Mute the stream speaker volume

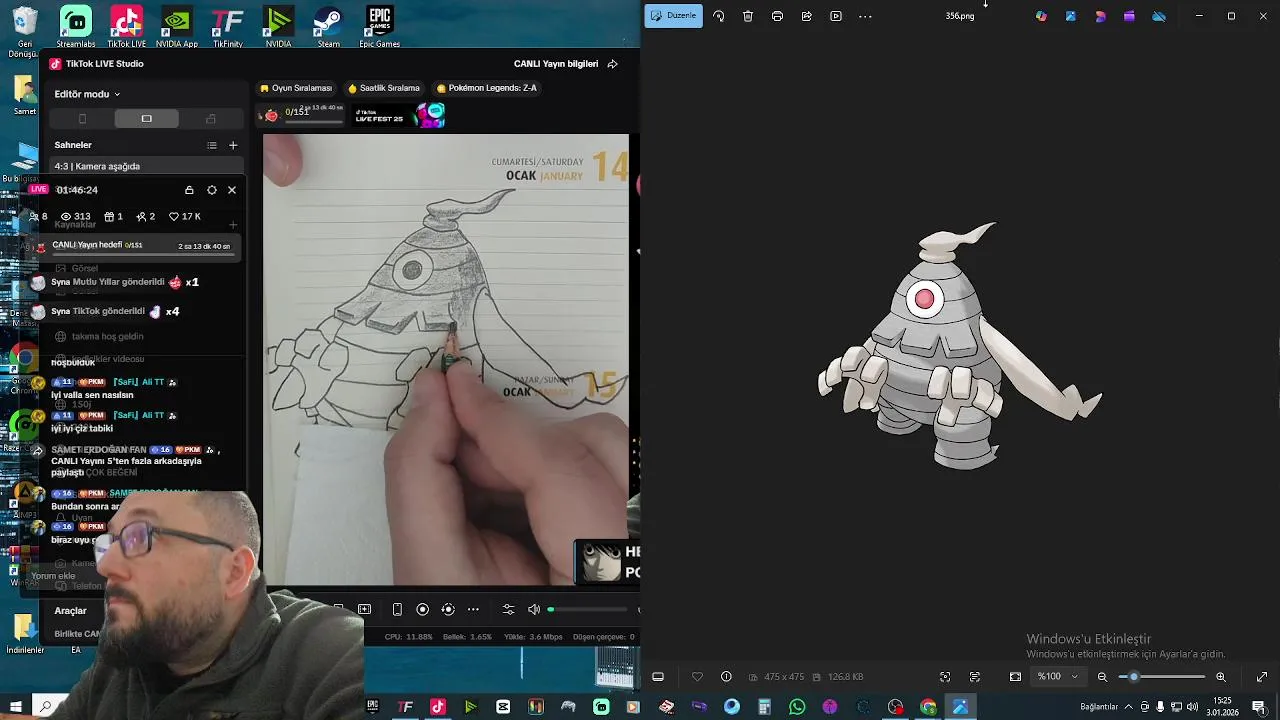click(x=533, y=609)
